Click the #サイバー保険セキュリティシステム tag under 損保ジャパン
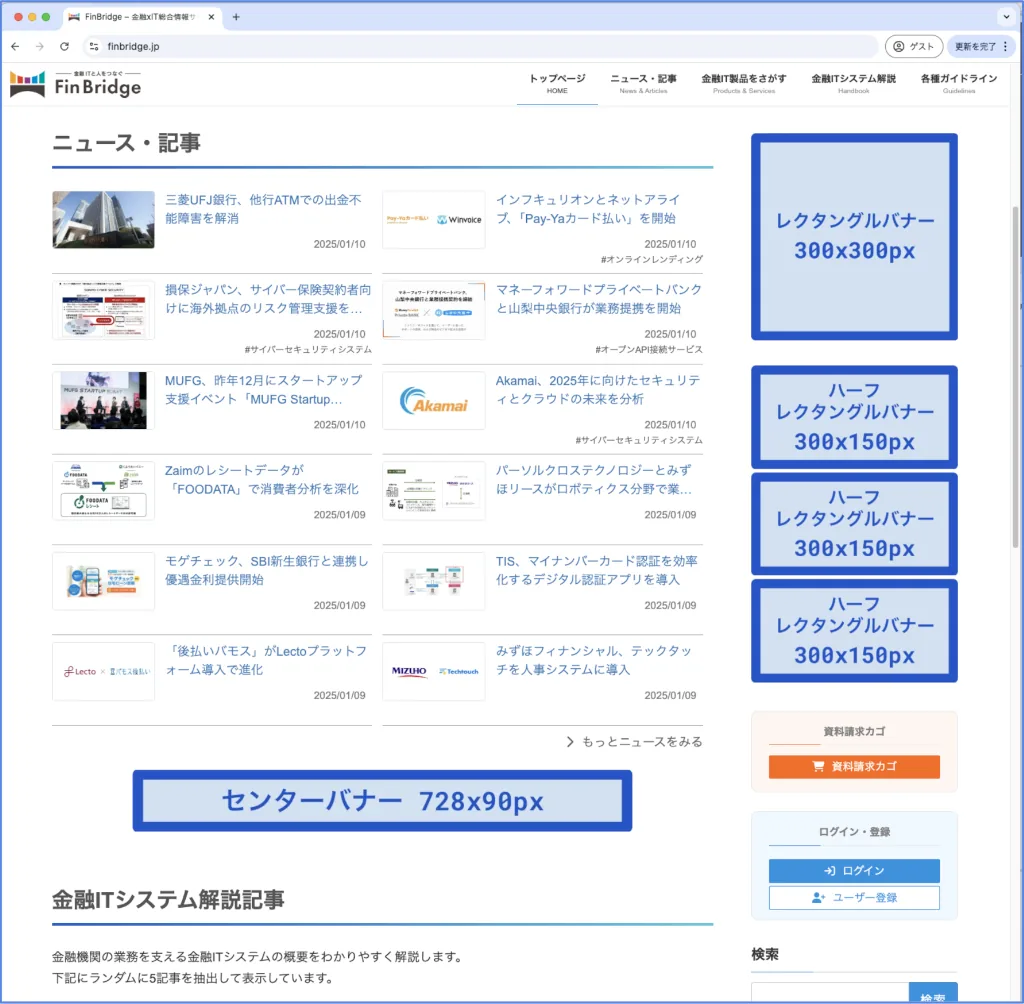Image resolution: width=1024 pixels, height=1004 pixels. [308, 350]
